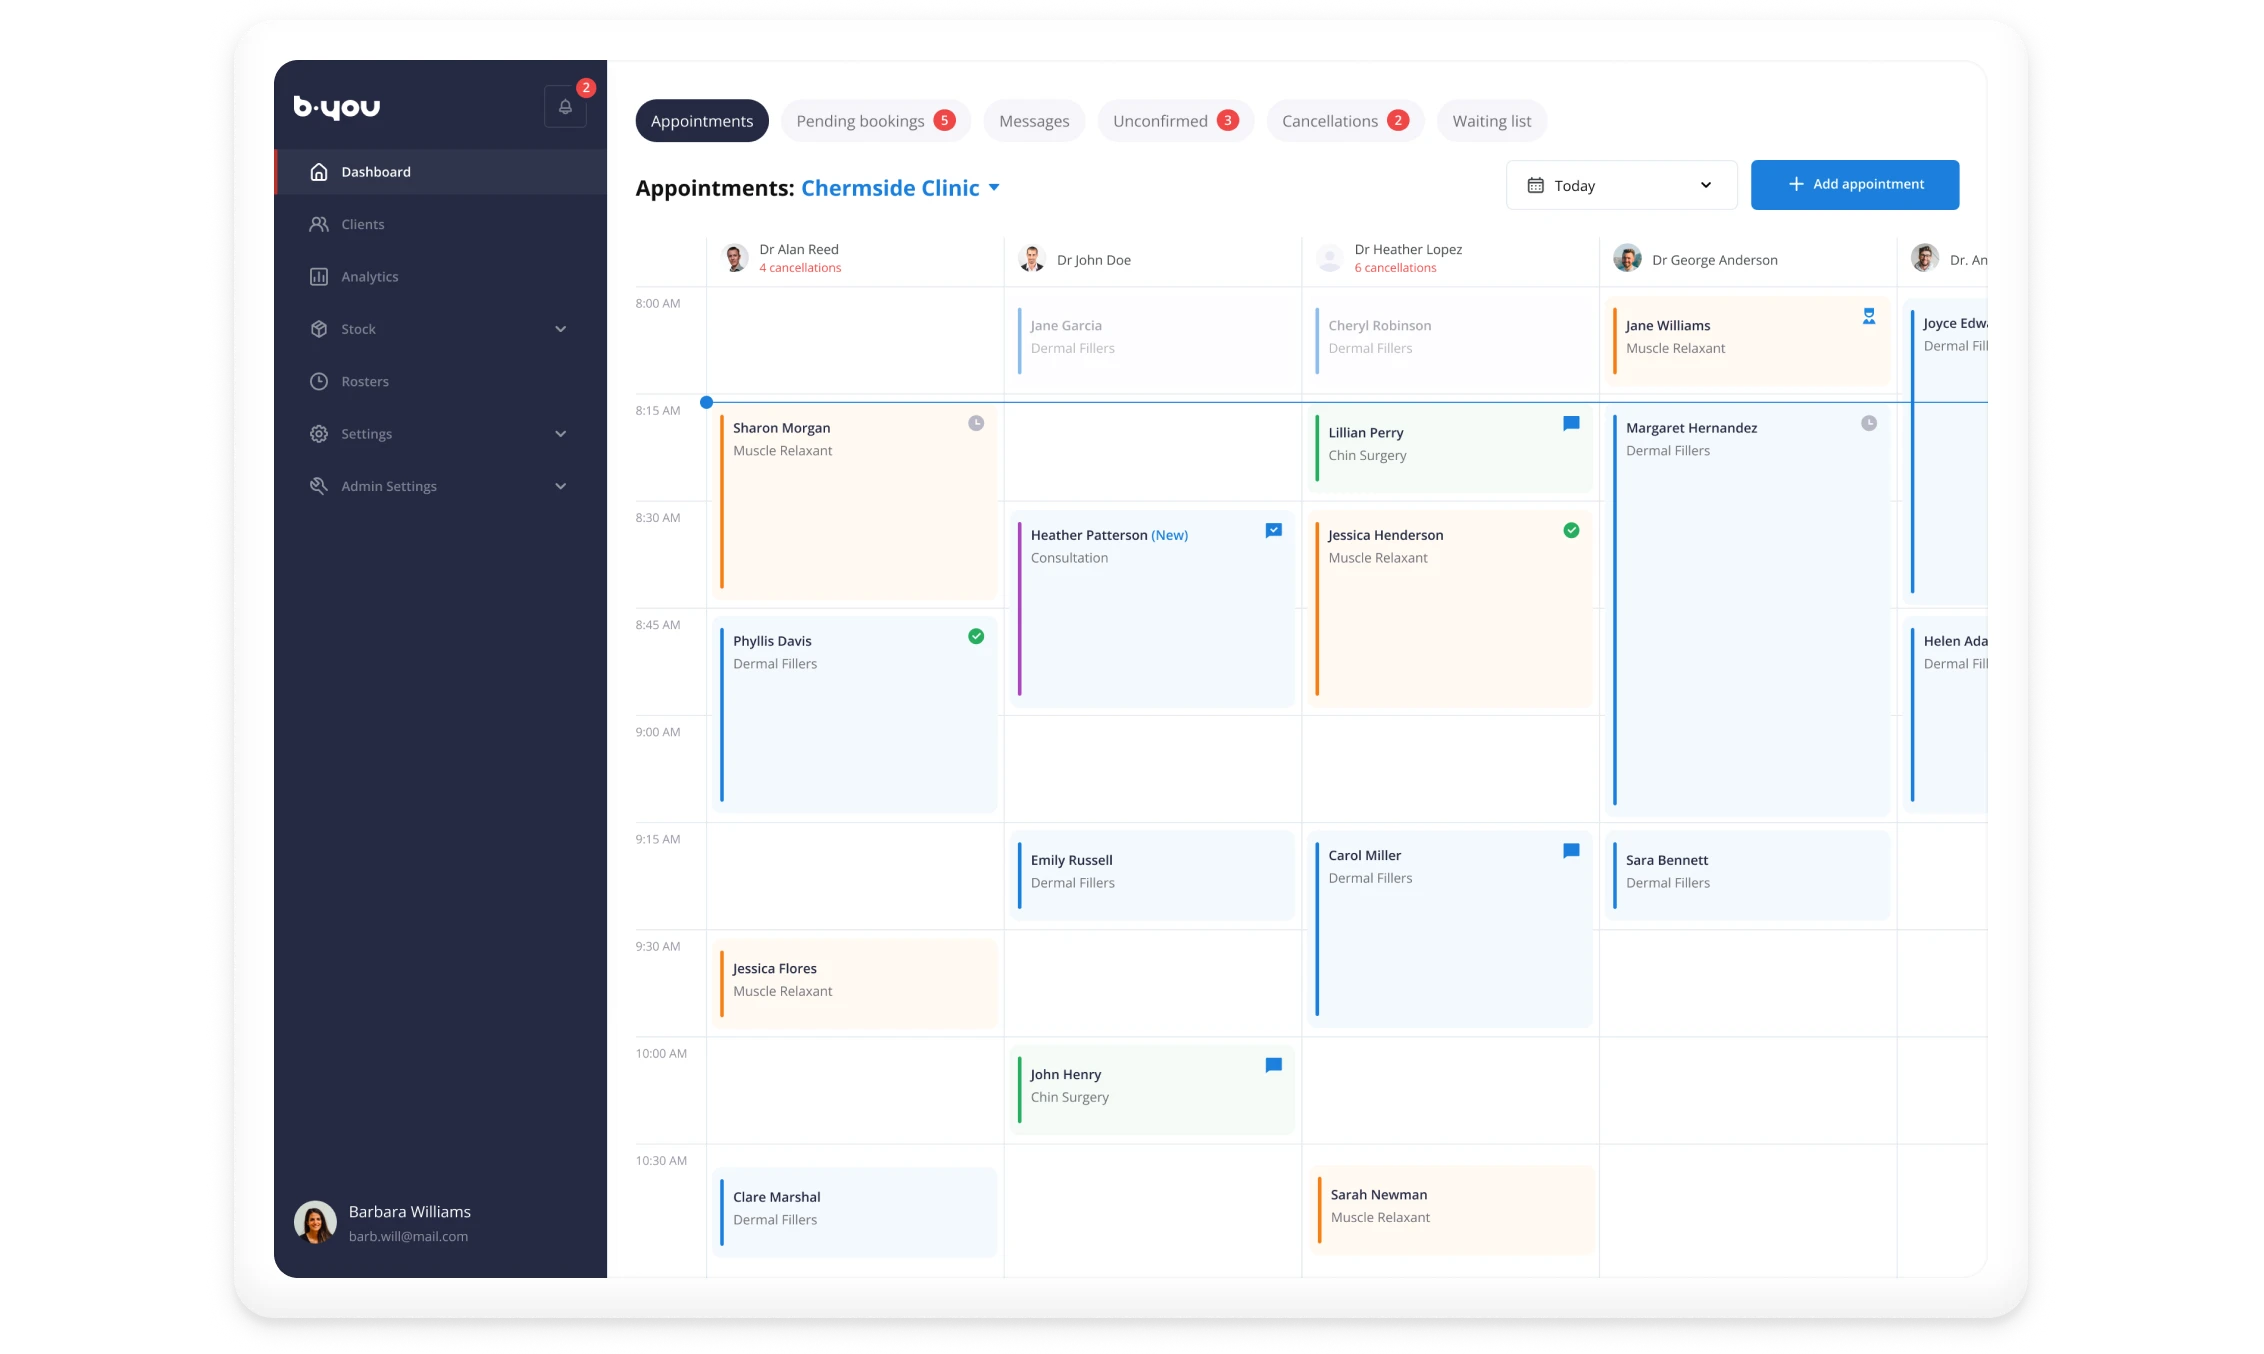2264x1354 pixels.
Task: Click the green check on Phyllis Davis' appointment
Action: pos(976,636)
